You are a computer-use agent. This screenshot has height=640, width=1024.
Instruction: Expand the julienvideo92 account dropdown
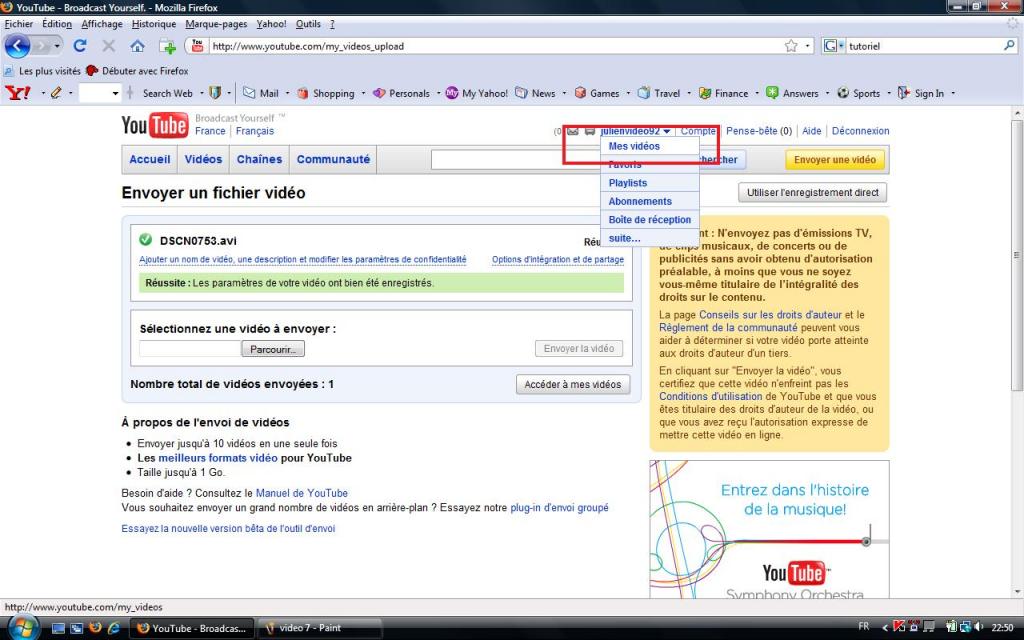(x=666, y=131)
